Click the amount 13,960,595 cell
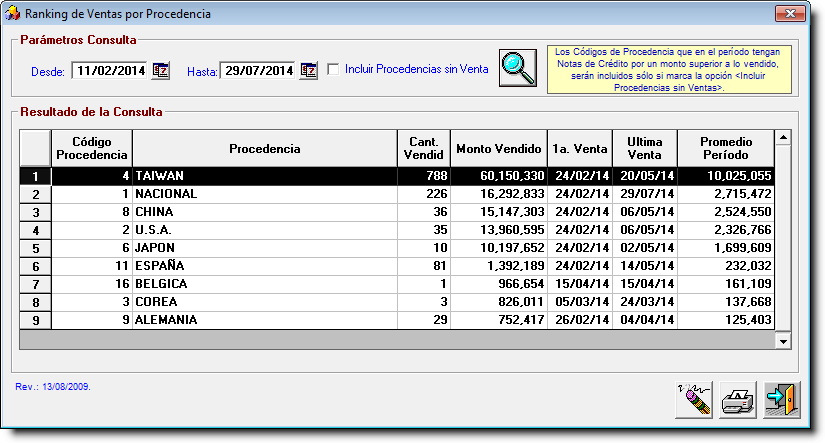825x443 pixels. [x=499, y=230]
